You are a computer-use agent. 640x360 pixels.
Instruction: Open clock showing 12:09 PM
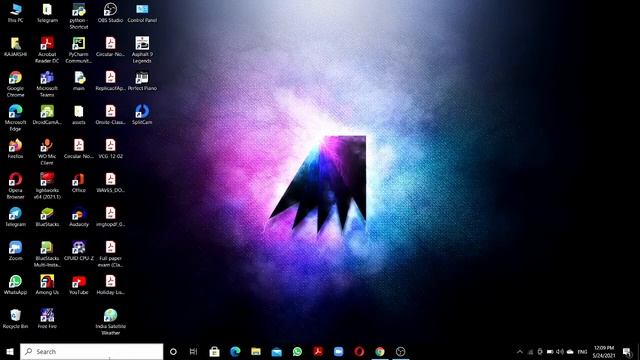(604, 351)
